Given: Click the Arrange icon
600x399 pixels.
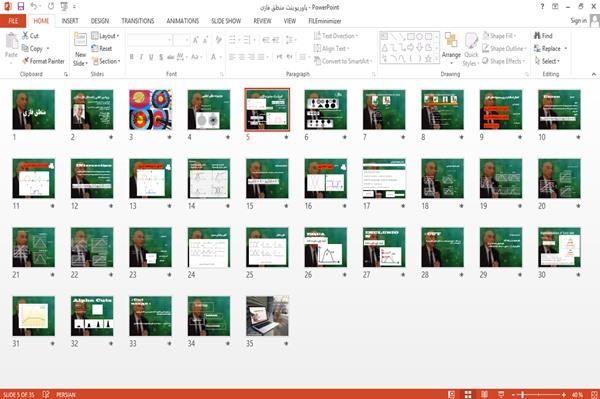Looking at the screenshot, I should click(451, 40).
